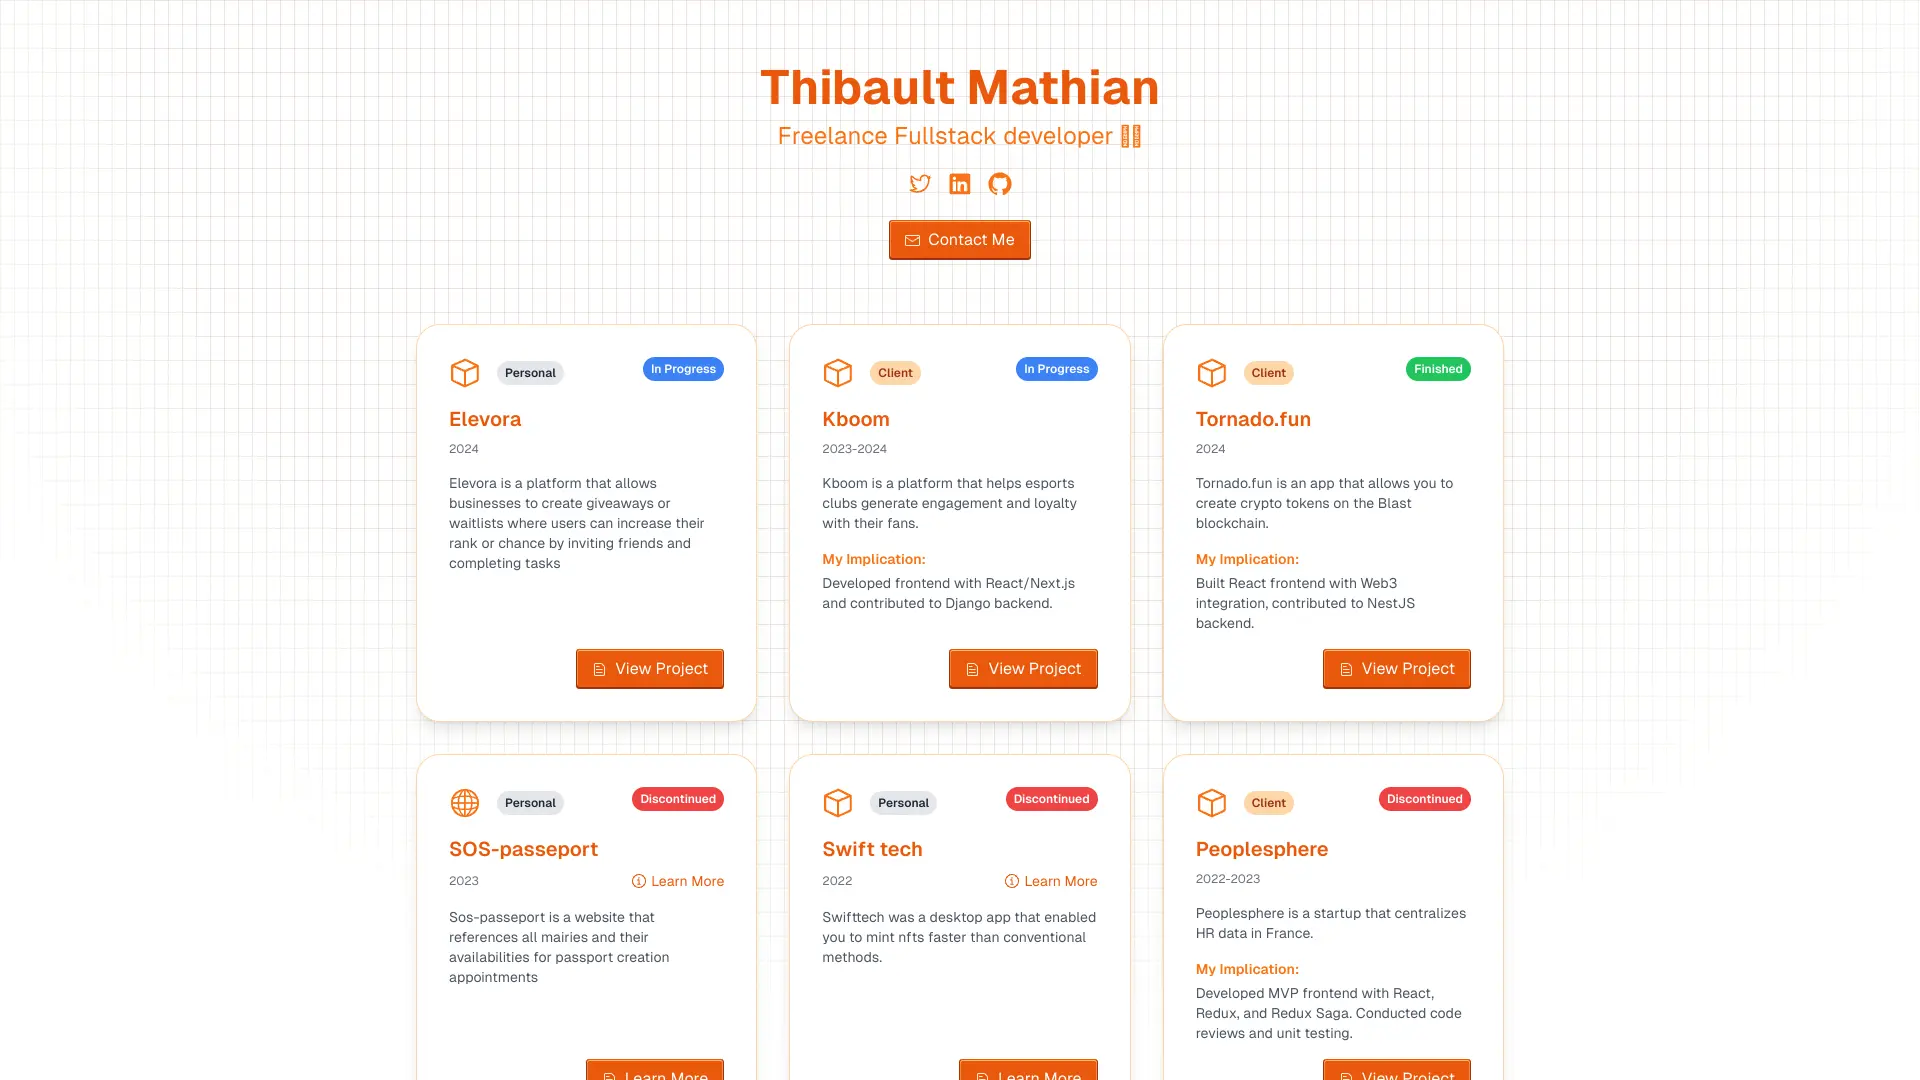
Task: Click the SOS-passeport globe icon
Action: tap(464, 802)
